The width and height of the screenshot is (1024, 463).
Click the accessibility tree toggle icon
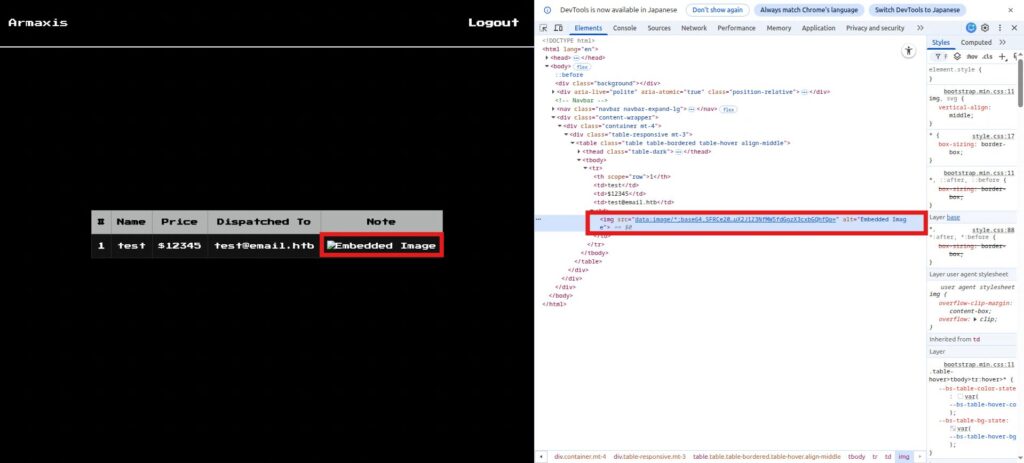[x=908, y=50]
